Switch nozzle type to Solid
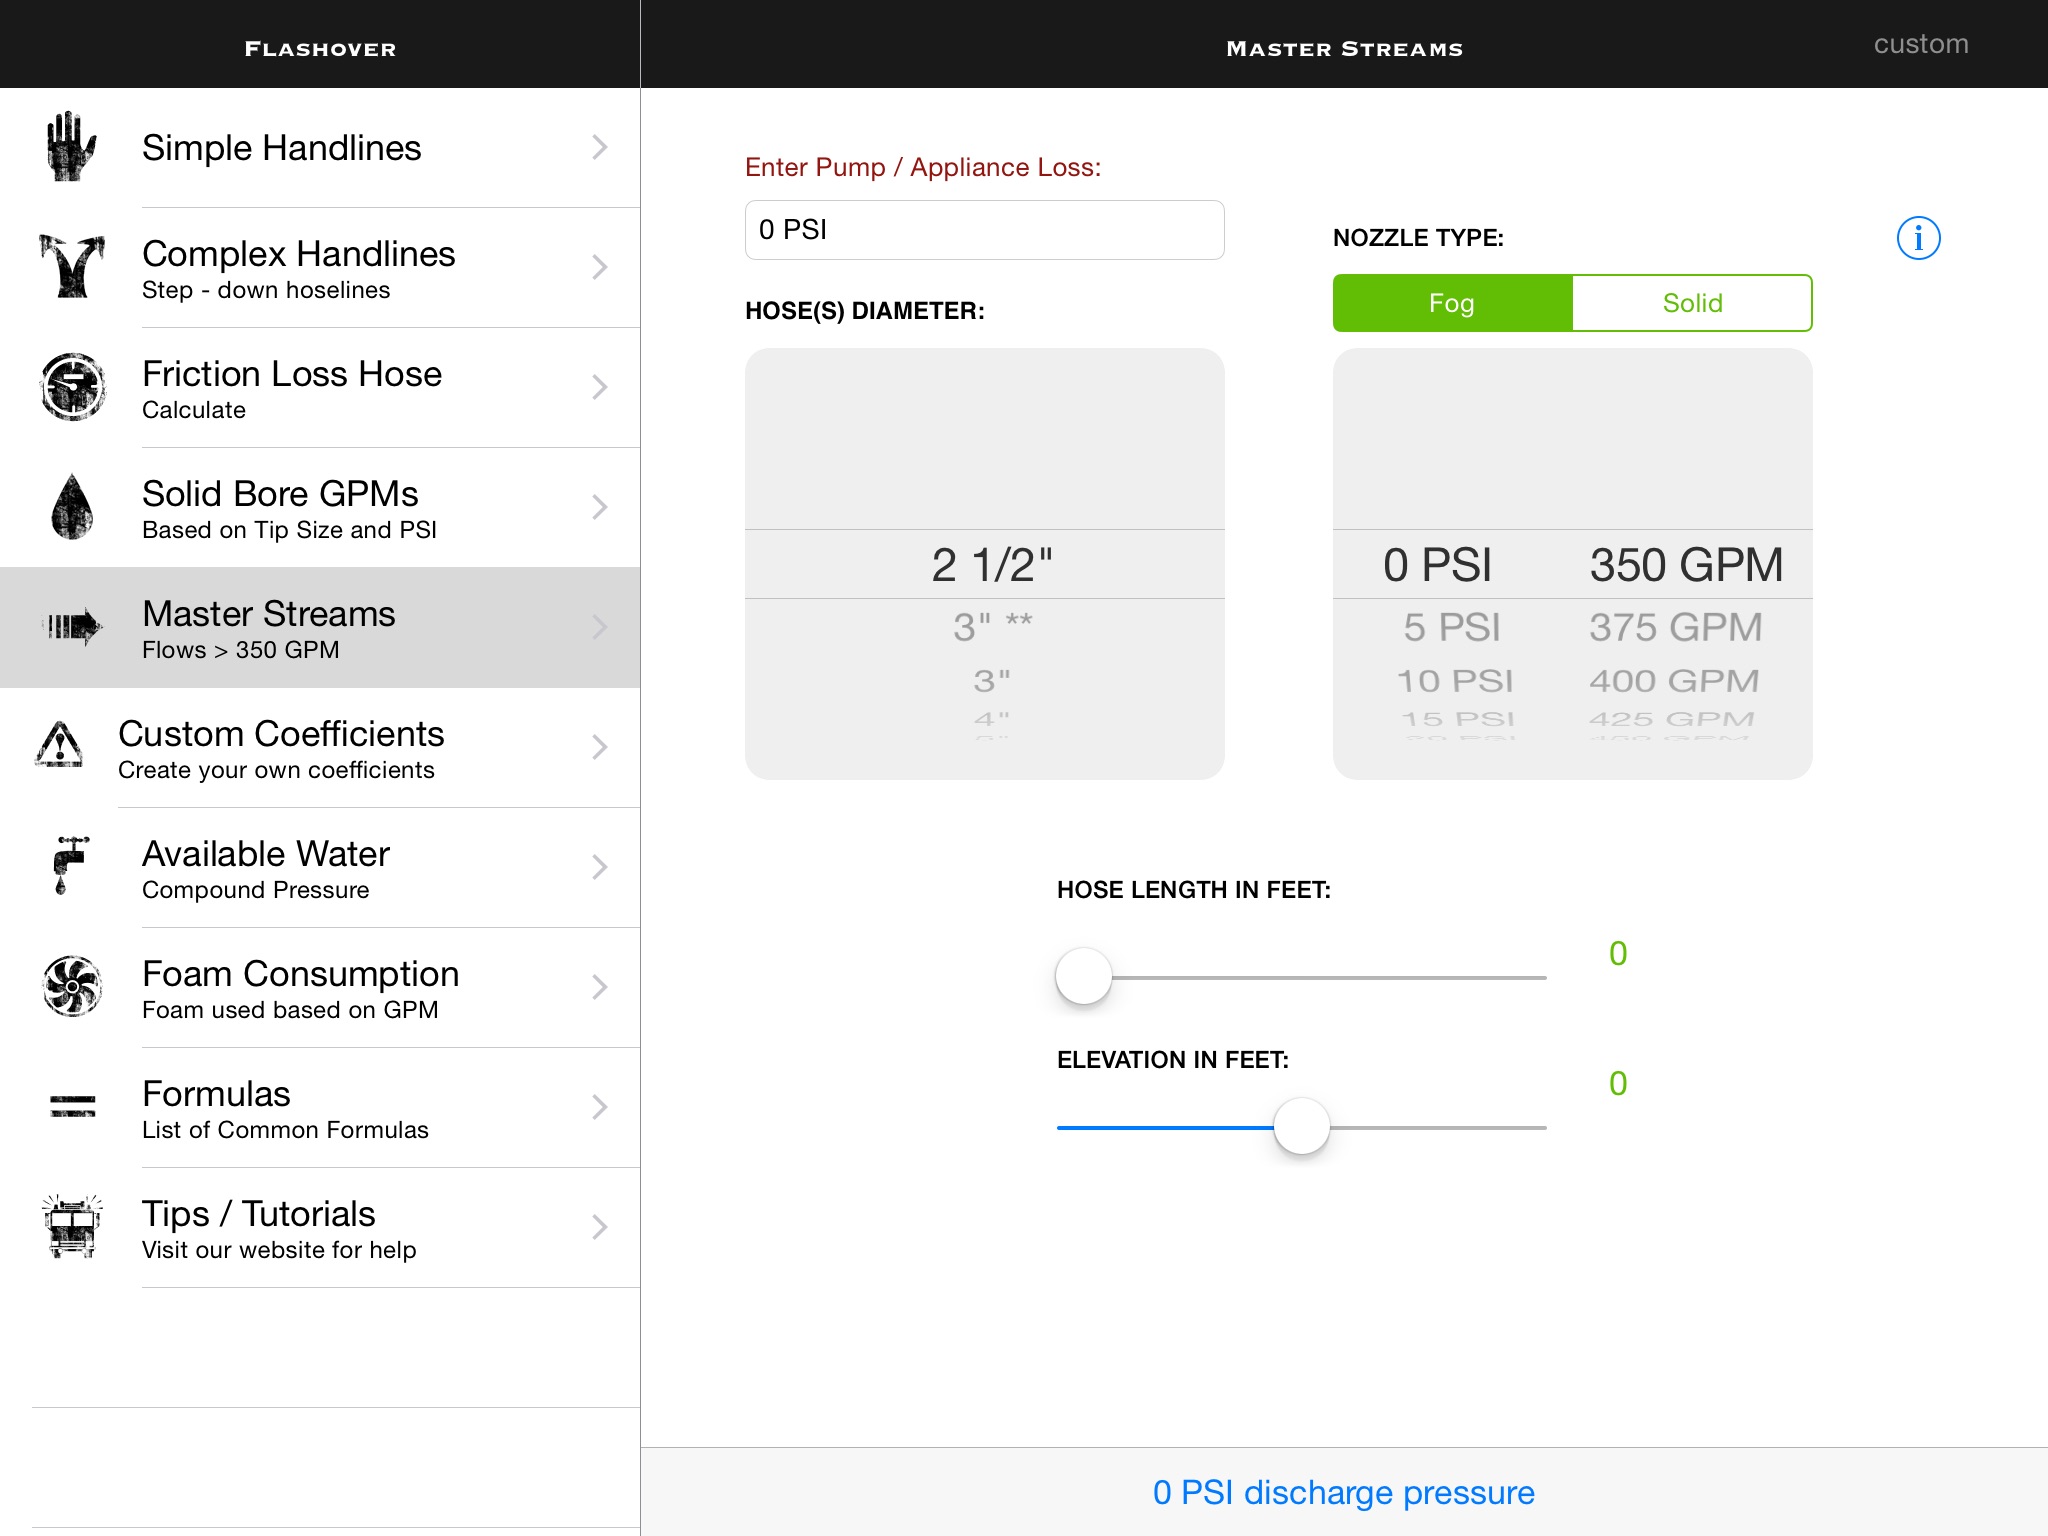The height and width of the screenshot is (1536, 2048). (1692, 303)
